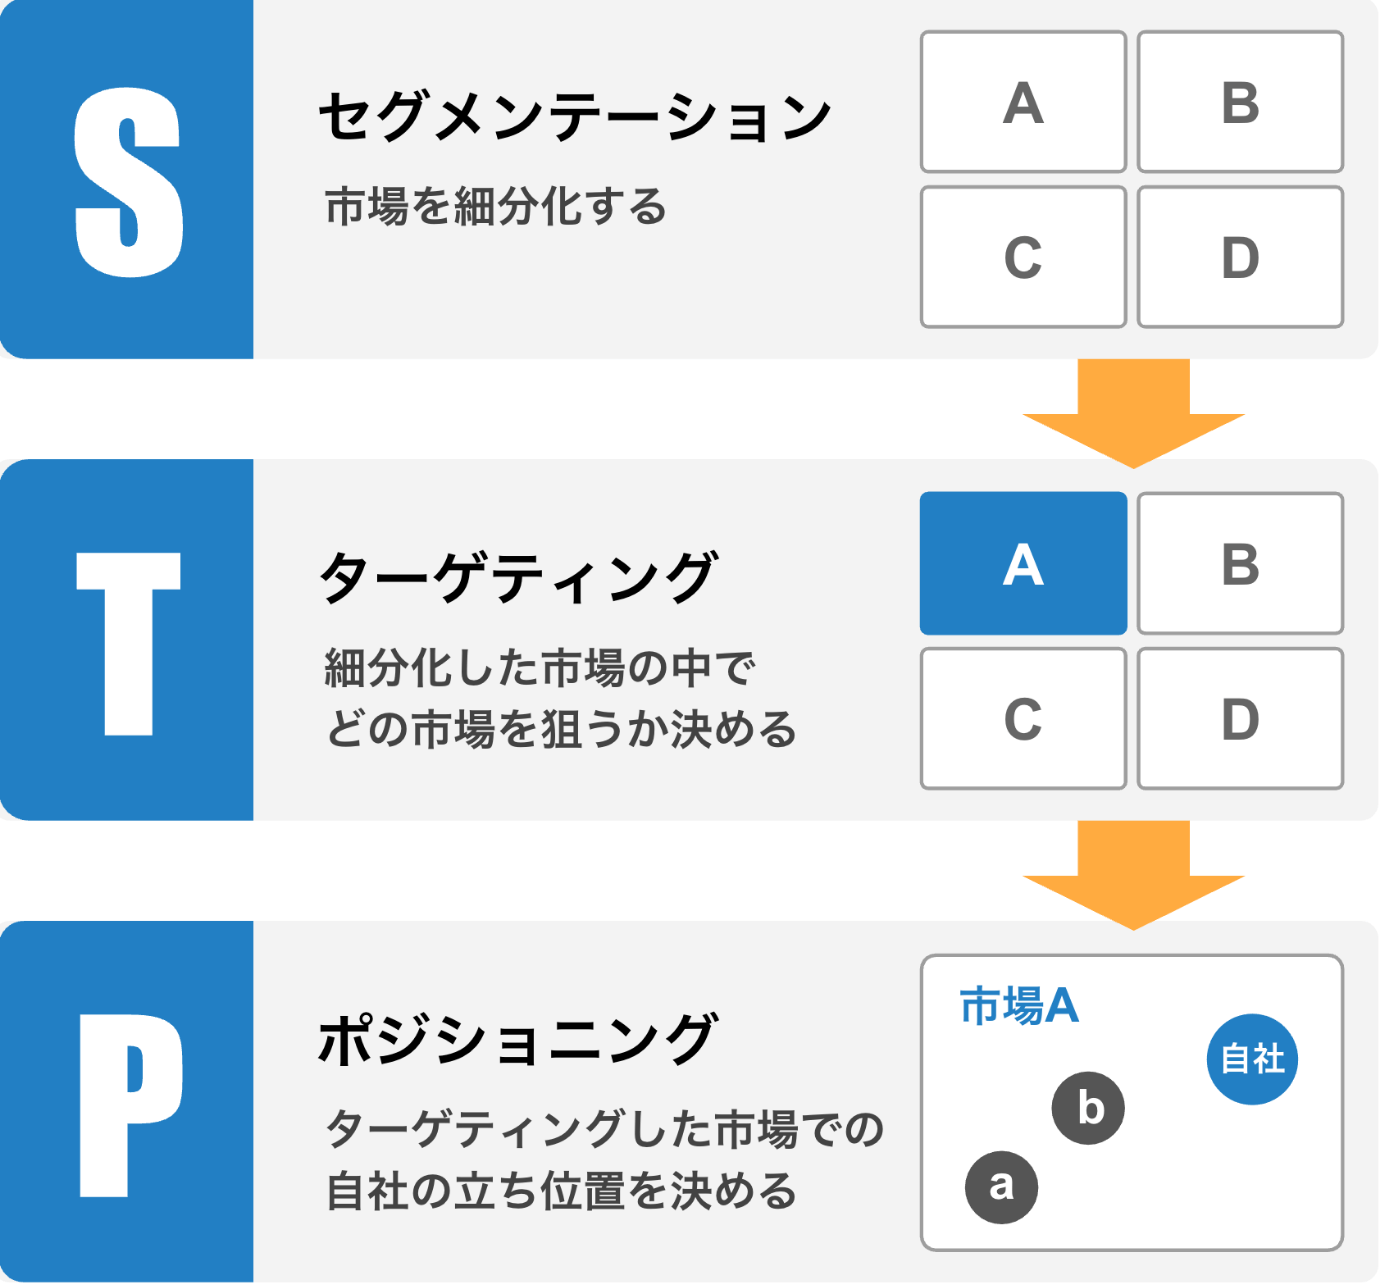This screenshot has width=1380, height=1287.
Task: Click box B in the セグメンテーション row
Action: (x=1240, y=102)
